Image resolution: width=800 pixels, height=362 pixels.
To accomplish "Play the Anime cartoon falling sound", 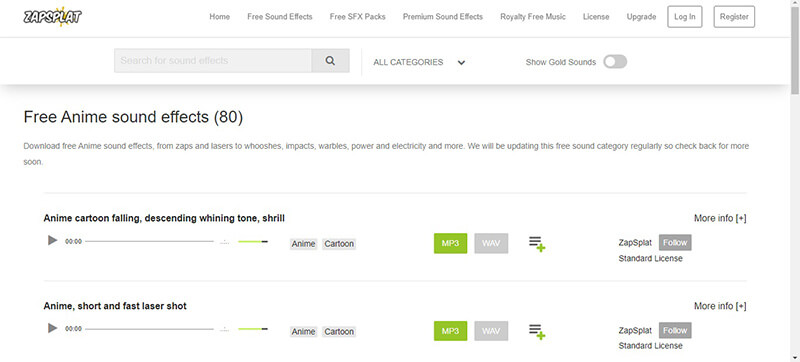I will 53,240.
